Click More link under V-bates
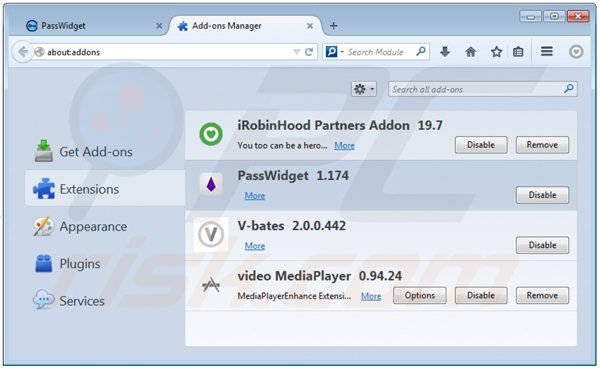600x370 pixels. click(255, 246)
